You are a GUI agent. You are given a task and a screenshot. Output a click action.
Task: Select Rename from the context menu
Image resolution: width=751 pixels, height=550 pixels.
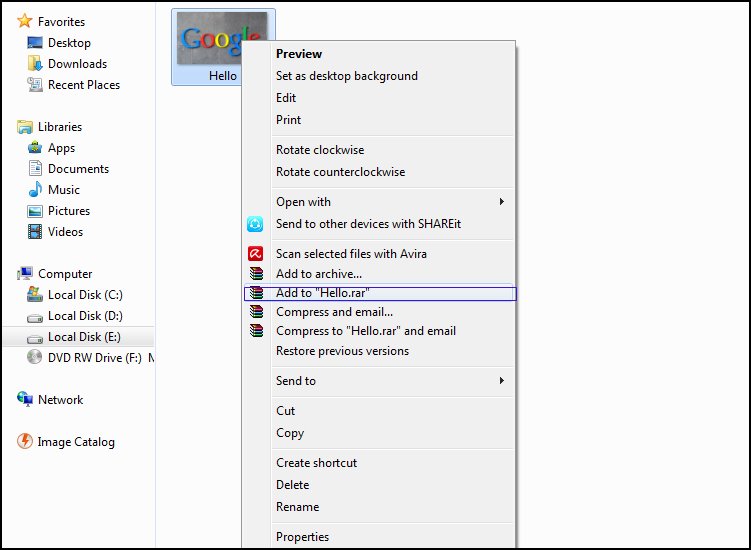[378, 507]
